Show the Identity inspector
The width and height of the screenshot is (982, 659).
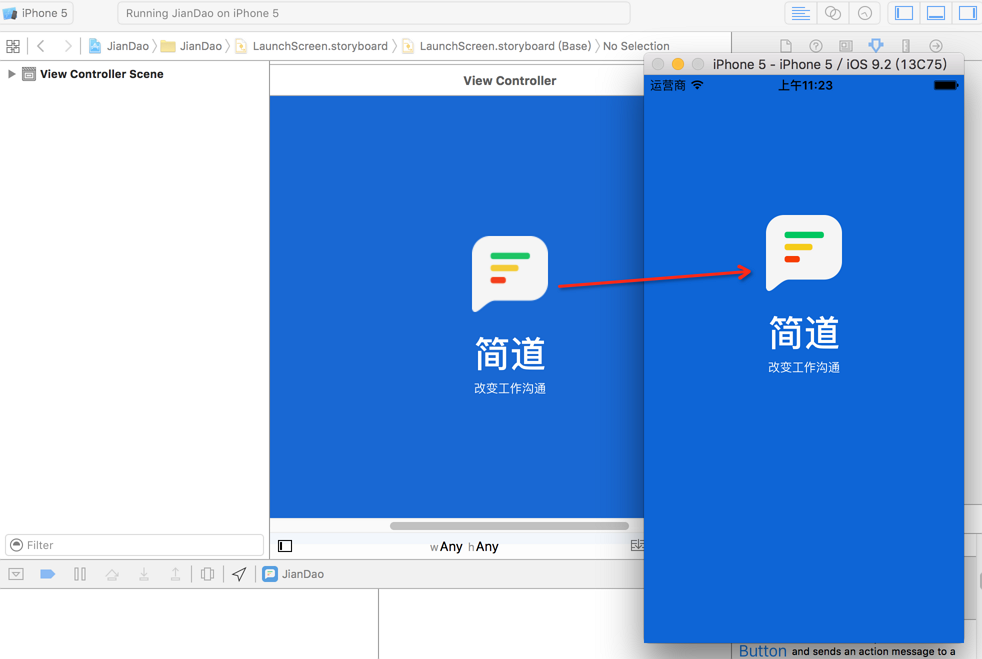coord(845,46)
